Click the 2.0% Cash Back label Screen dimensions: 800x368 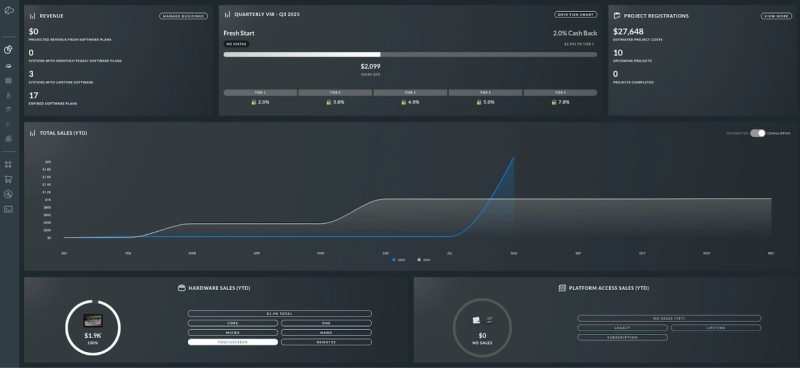[575, 33]
